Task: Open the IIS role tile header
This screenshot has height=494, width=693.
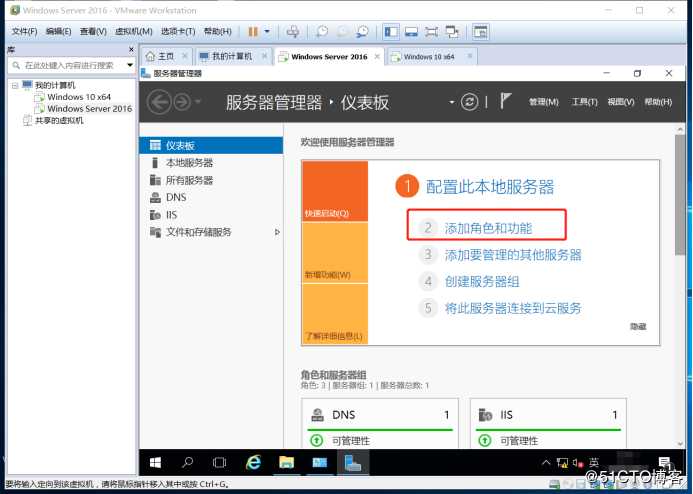Action: click(548, 414)
